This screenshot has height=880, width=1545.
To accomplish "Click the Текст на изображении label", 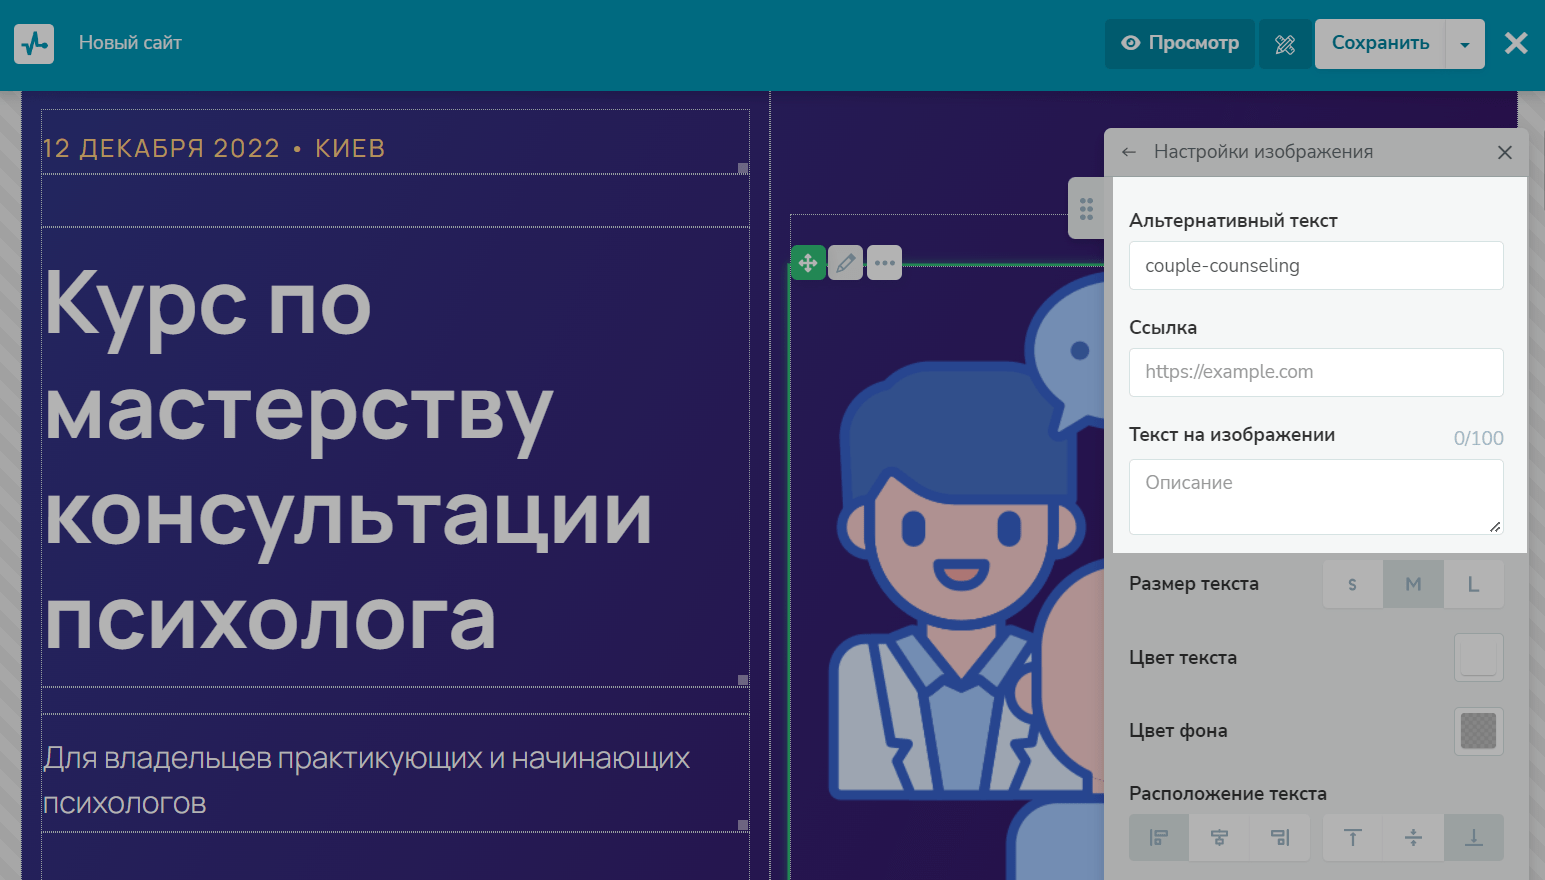I will [1232, 435].
